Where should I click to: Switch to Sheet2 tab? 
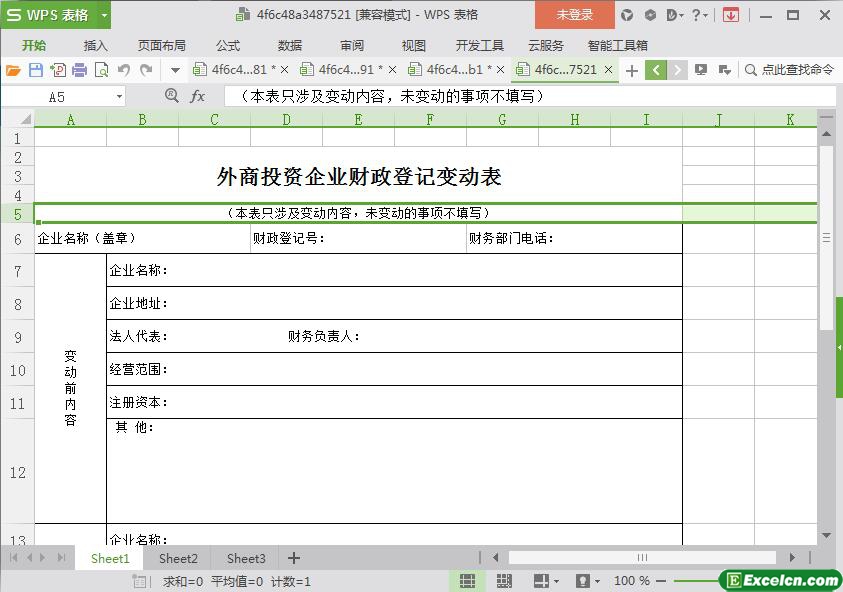(178, 558)
